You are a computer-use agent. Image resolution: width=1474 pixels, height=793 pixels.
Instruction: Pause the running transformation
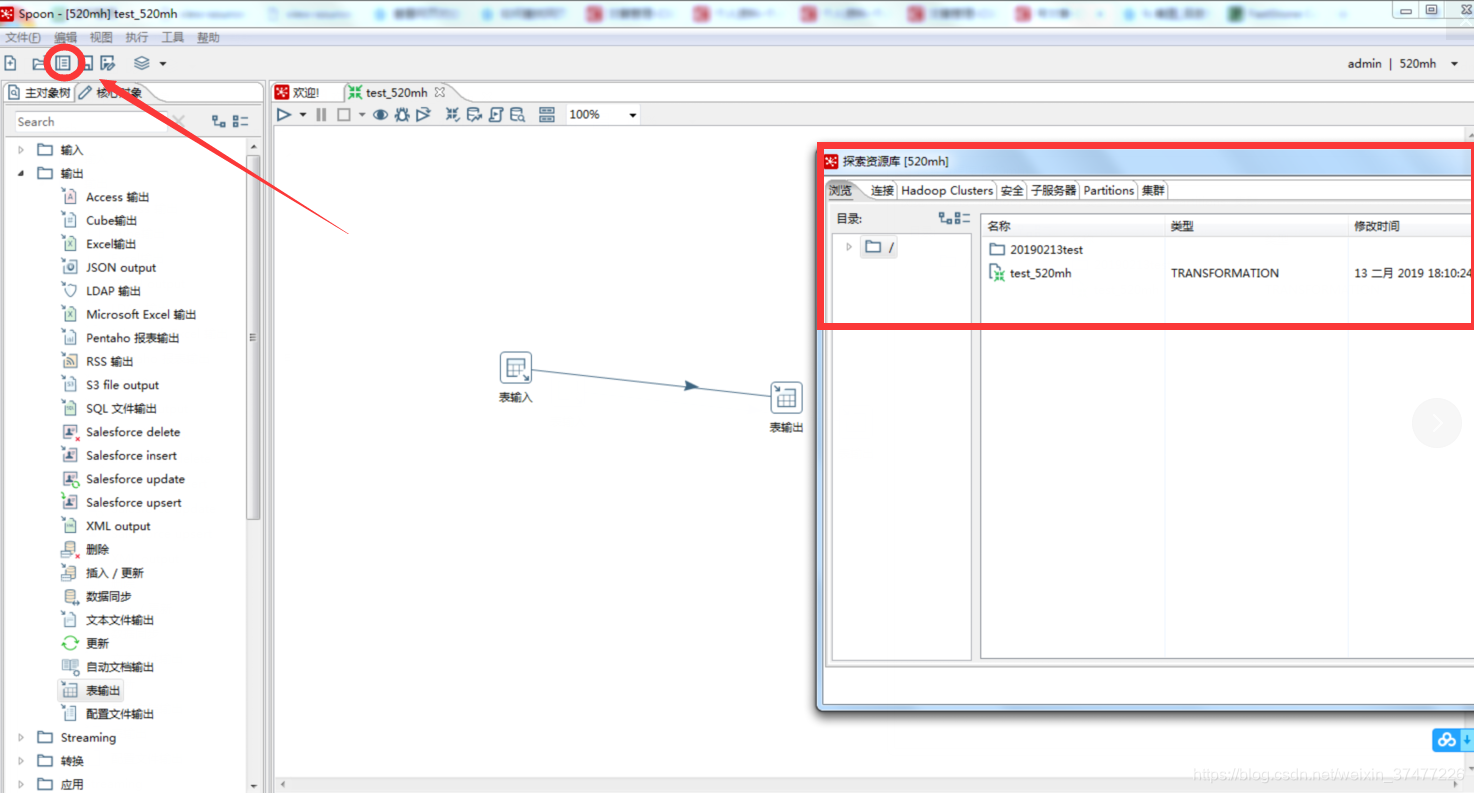[x=321, y=115]
